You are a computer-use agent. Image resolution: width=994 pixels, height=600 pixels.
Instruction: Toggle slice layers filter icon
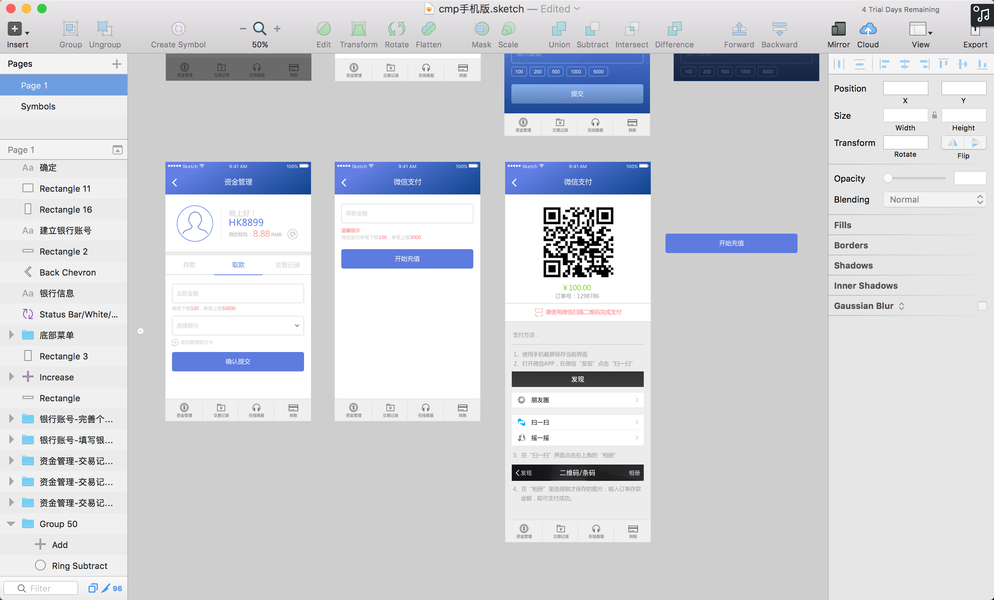(x=105, y=588)
